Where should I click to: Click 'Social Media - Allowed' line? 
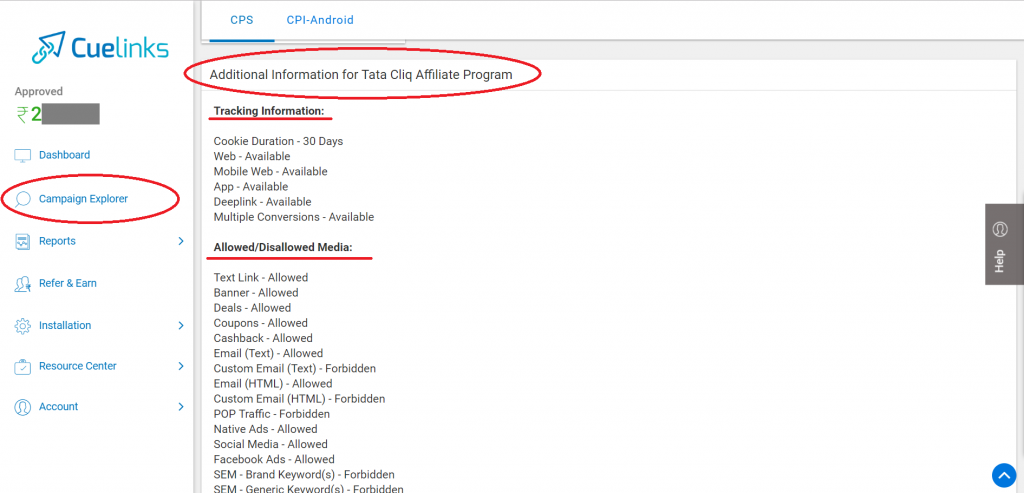pos(270,444)
